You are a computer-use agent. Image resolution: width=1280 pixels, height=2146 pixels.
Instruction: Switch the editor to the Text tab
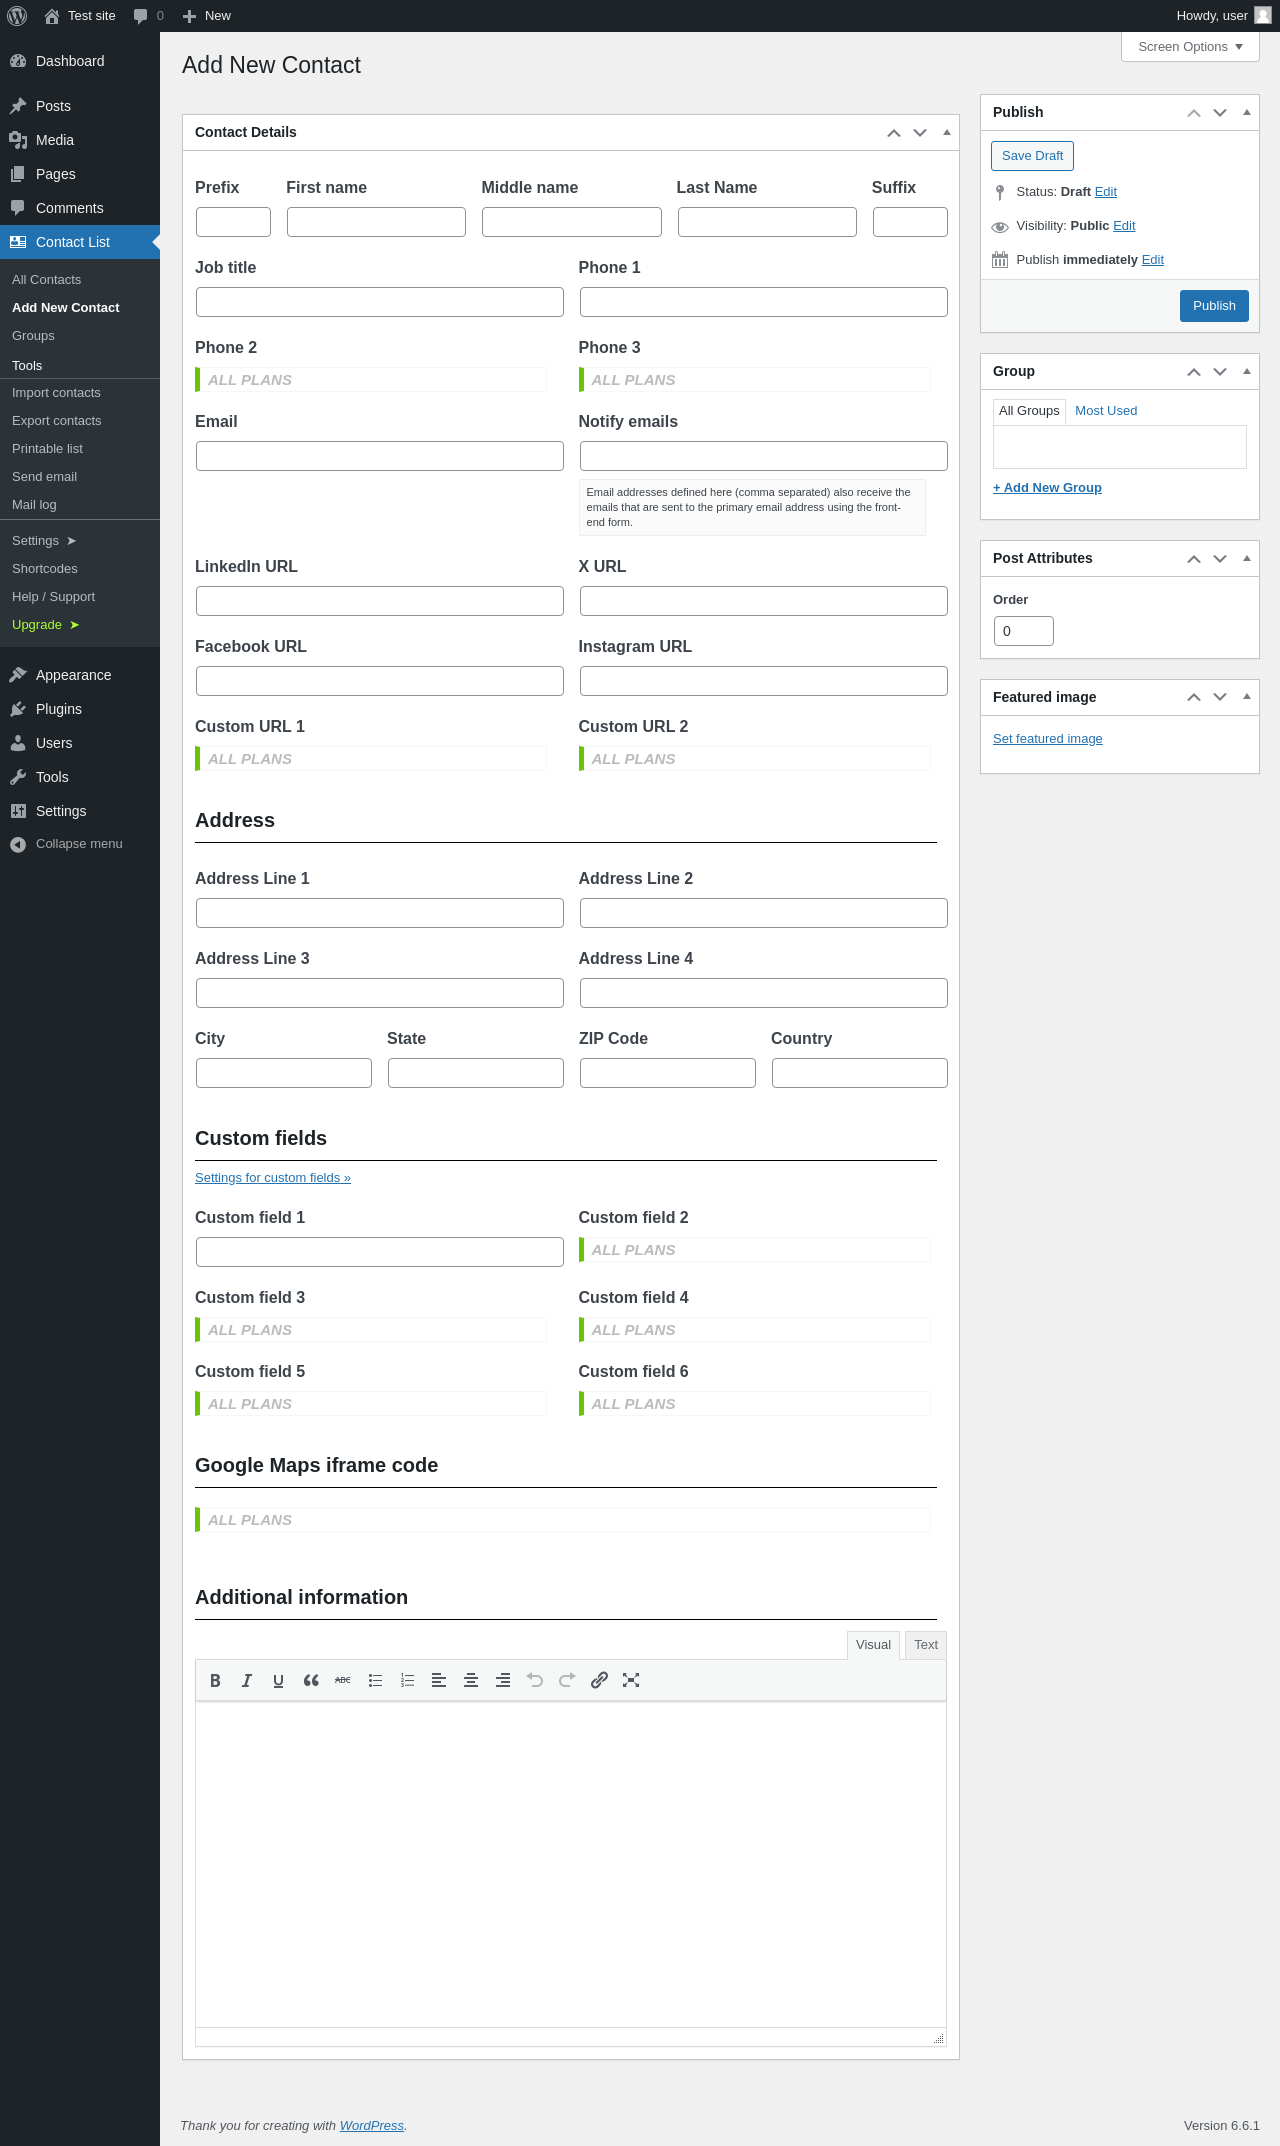(x=926, y=1645)
